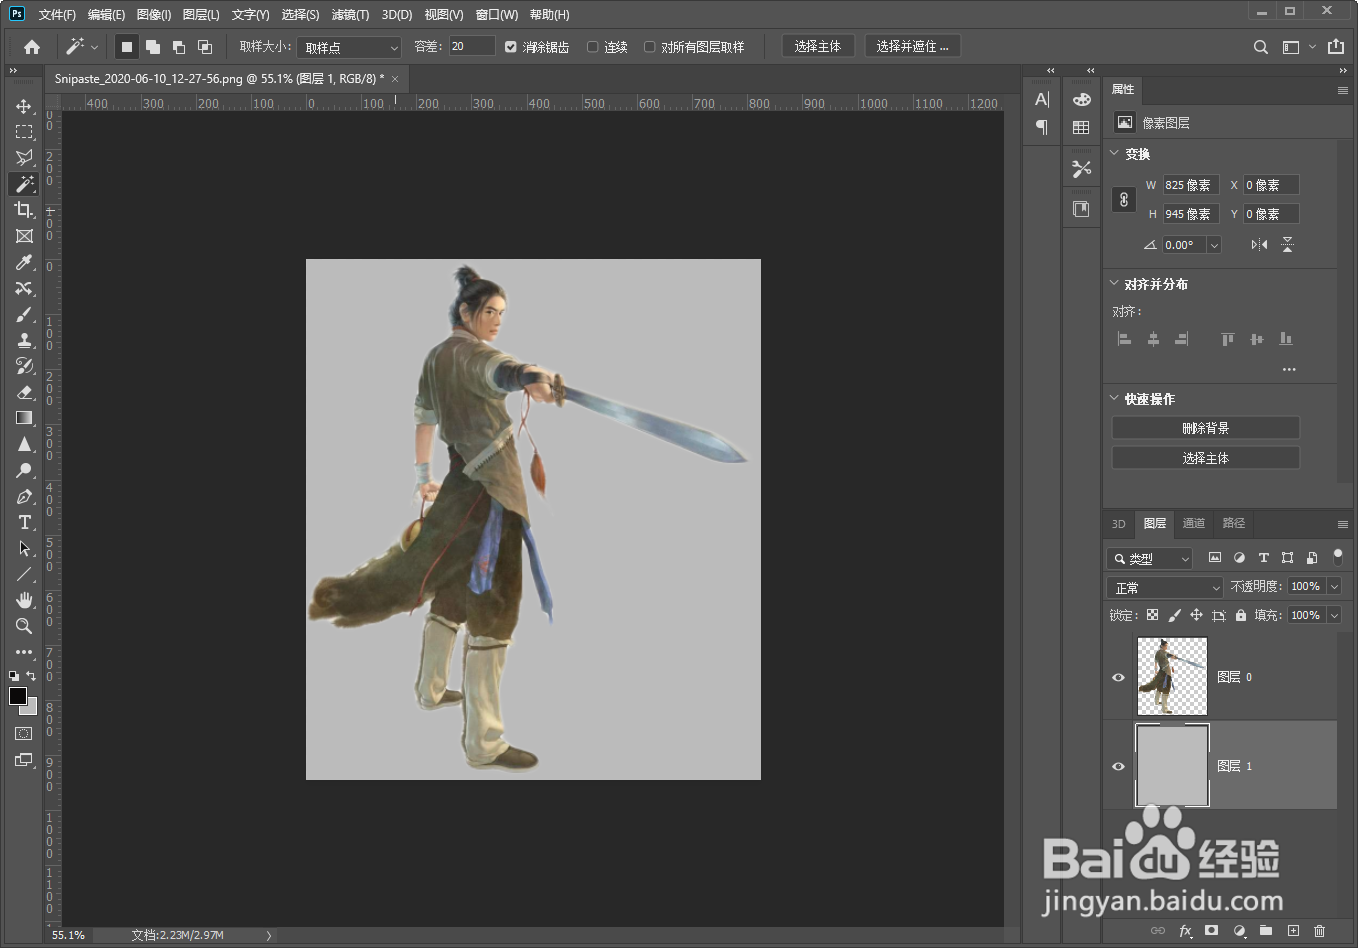The image size is (1358, 948).
Task: Toggle layer filtering switch on/off
Action: pyautogui.click(x=1338, y=557)
